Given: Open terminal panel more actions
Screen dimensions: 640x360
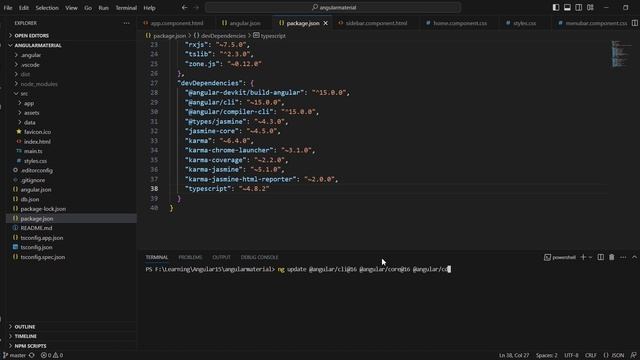Looking at the screenshot, I should pyautogui.click(x=623, y=257).
